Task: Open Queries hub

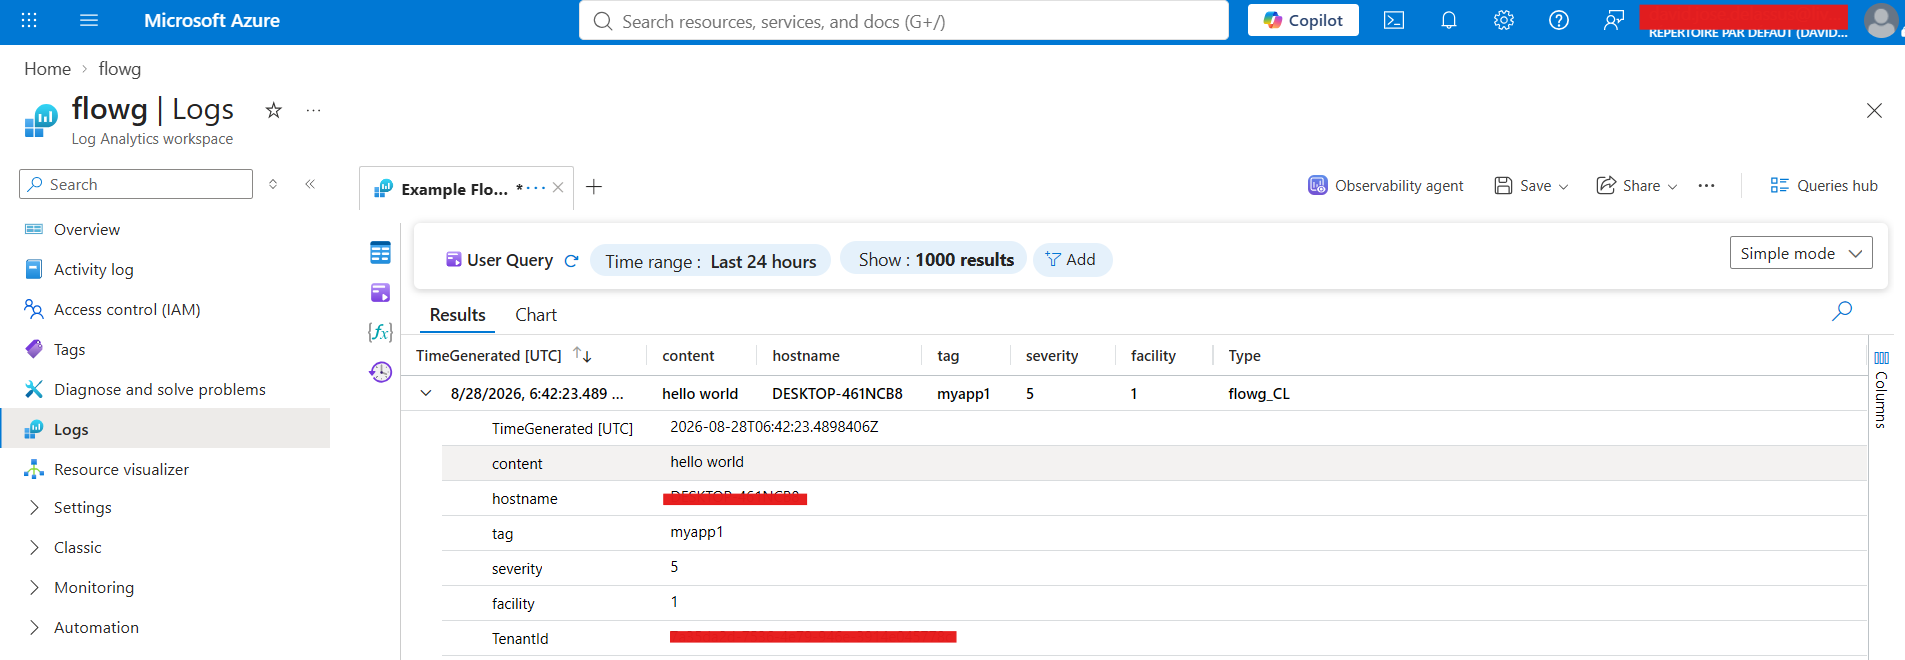Action: coord(1824,185)
